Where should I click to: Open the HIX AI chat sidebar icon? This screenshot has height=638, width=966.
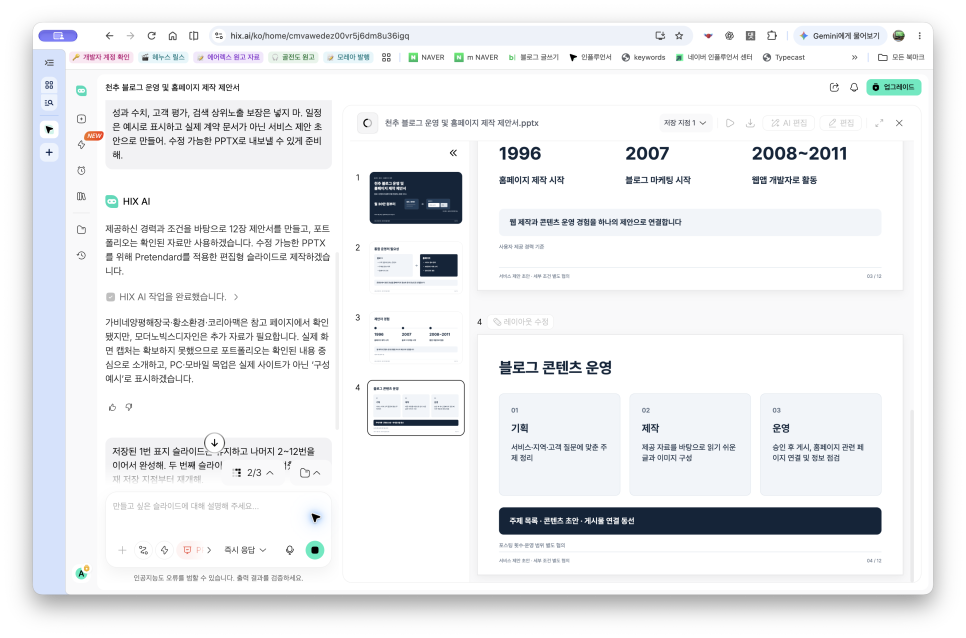click(x=81, y=91)
